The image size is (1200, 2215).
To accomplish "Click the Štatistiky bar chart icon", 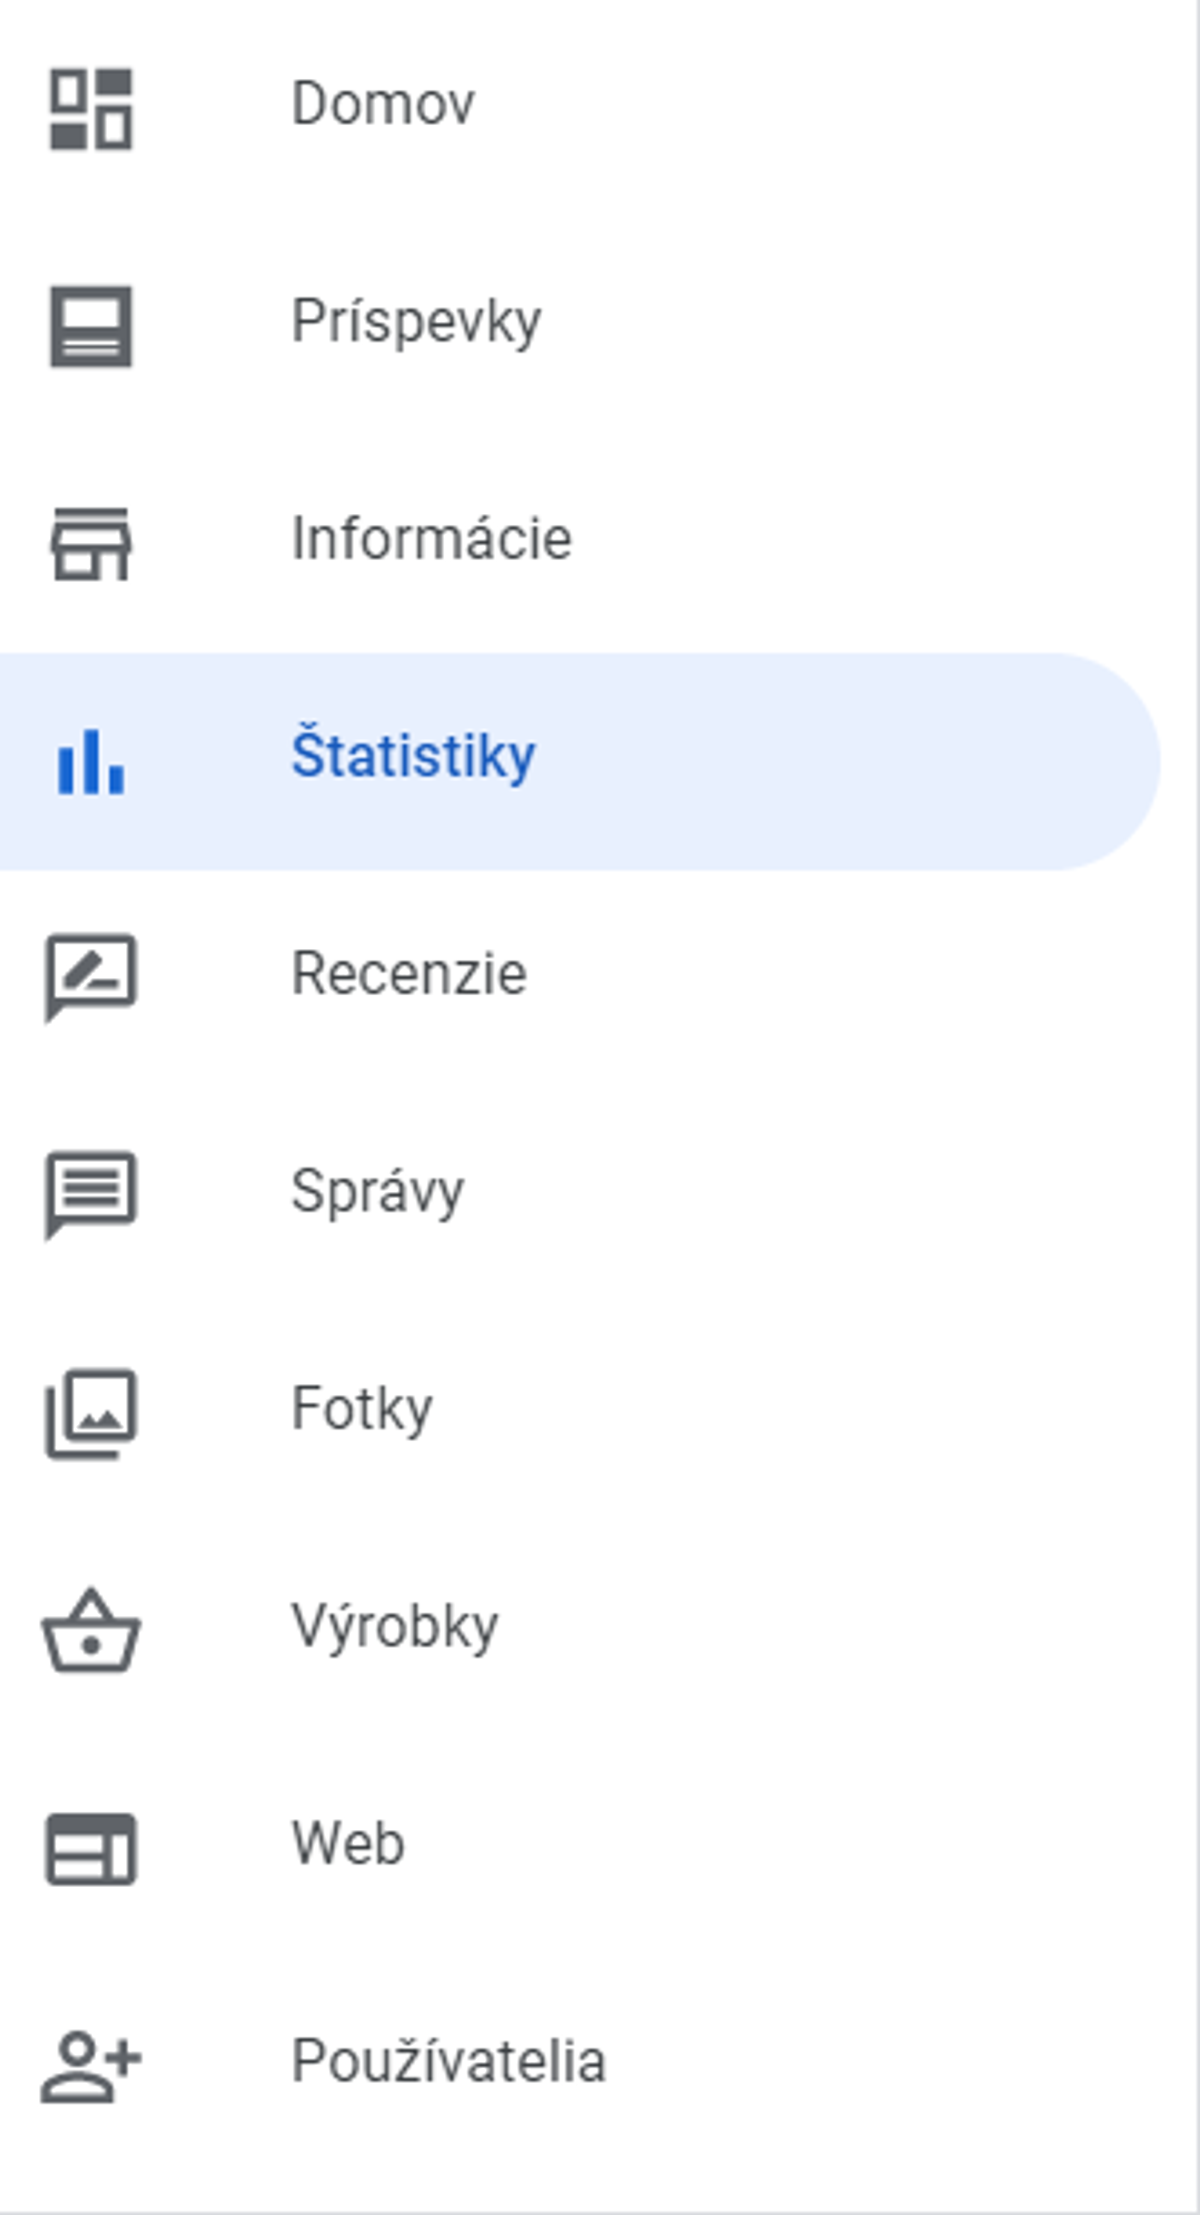I will pos(91,761).
